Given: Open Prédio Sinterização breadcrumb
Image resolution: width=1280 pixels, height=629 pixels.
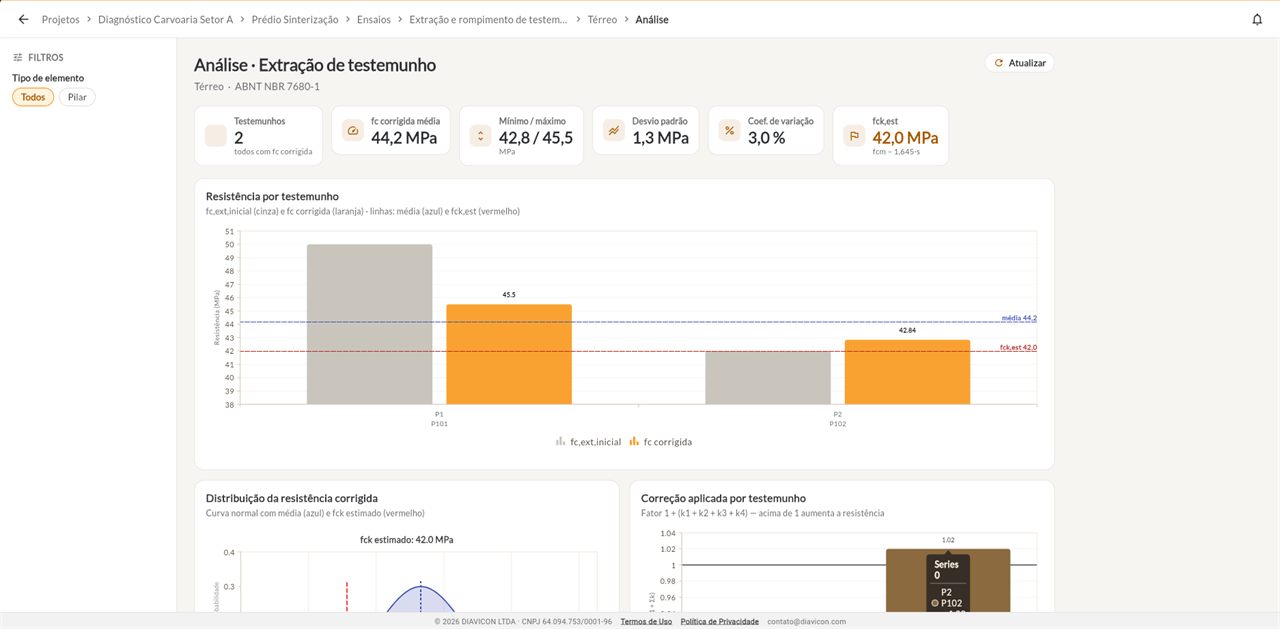Looking at the screenshot, I should click(x=295, y=19).
